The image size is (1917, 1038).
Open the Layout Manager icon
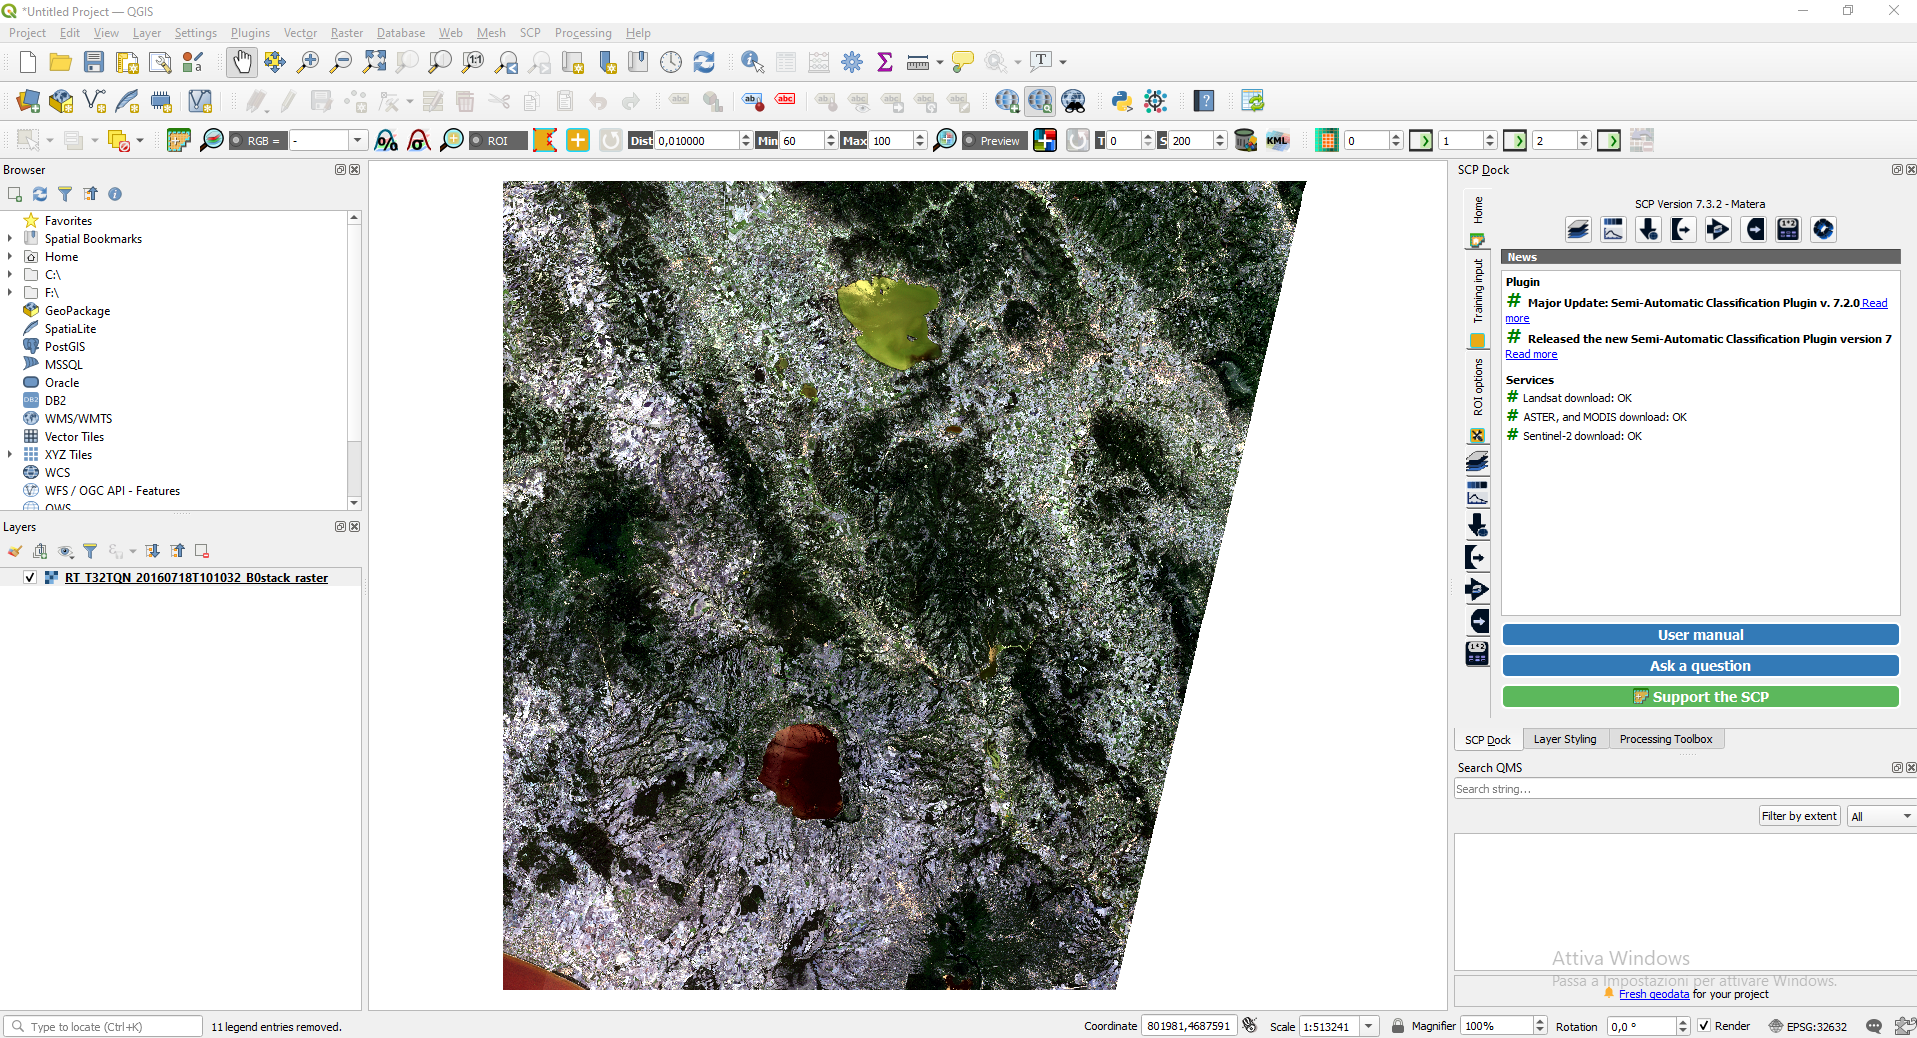[x=160, y=62]
